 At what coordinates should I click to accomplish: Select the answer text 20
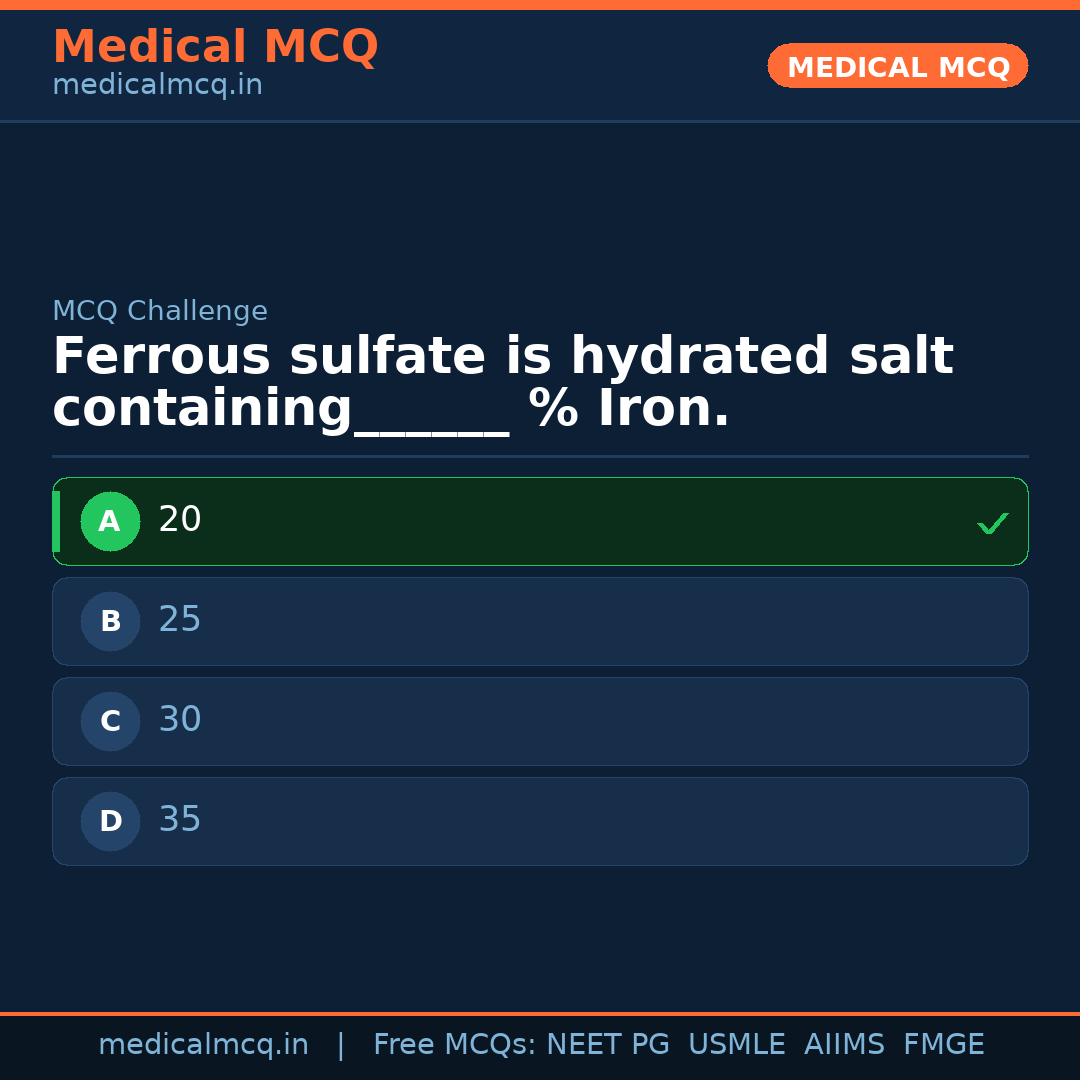point(180,520)
